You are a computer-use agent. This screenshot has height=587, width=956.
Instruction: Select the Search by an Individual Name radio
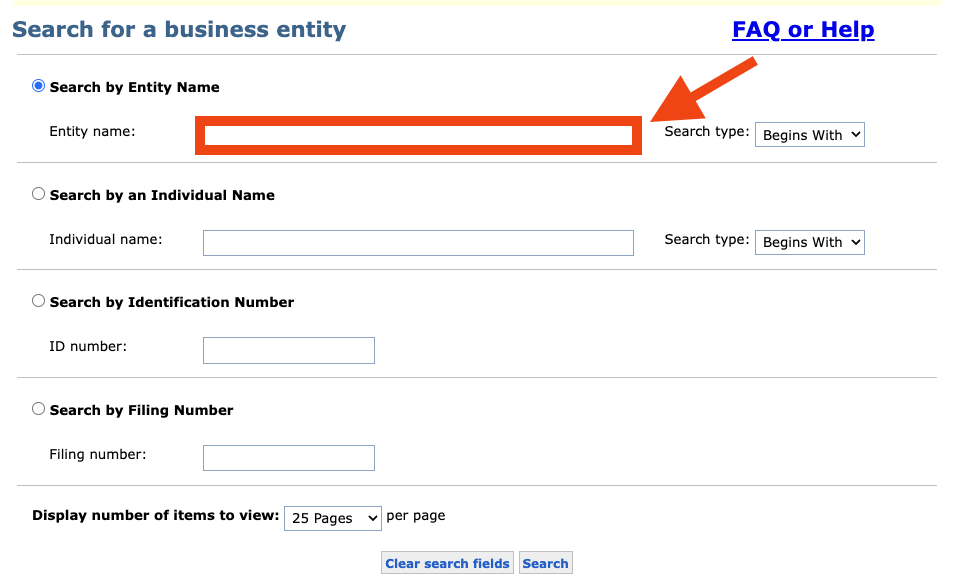coord(38,194)
